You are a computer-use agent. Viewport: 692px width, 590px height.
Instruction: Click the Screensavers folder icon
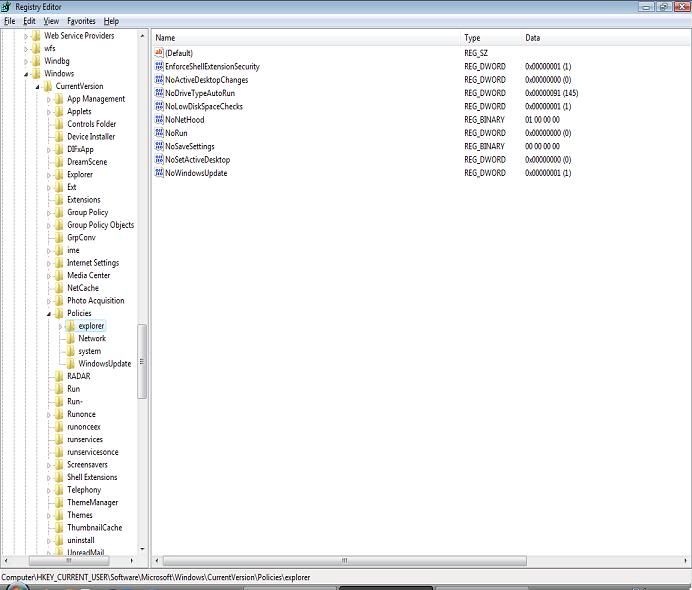tap(60, 465)
